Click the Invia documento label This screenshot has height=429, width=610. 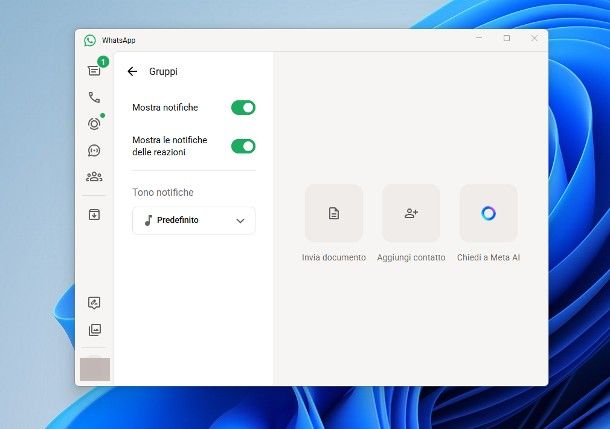point(334,257)
